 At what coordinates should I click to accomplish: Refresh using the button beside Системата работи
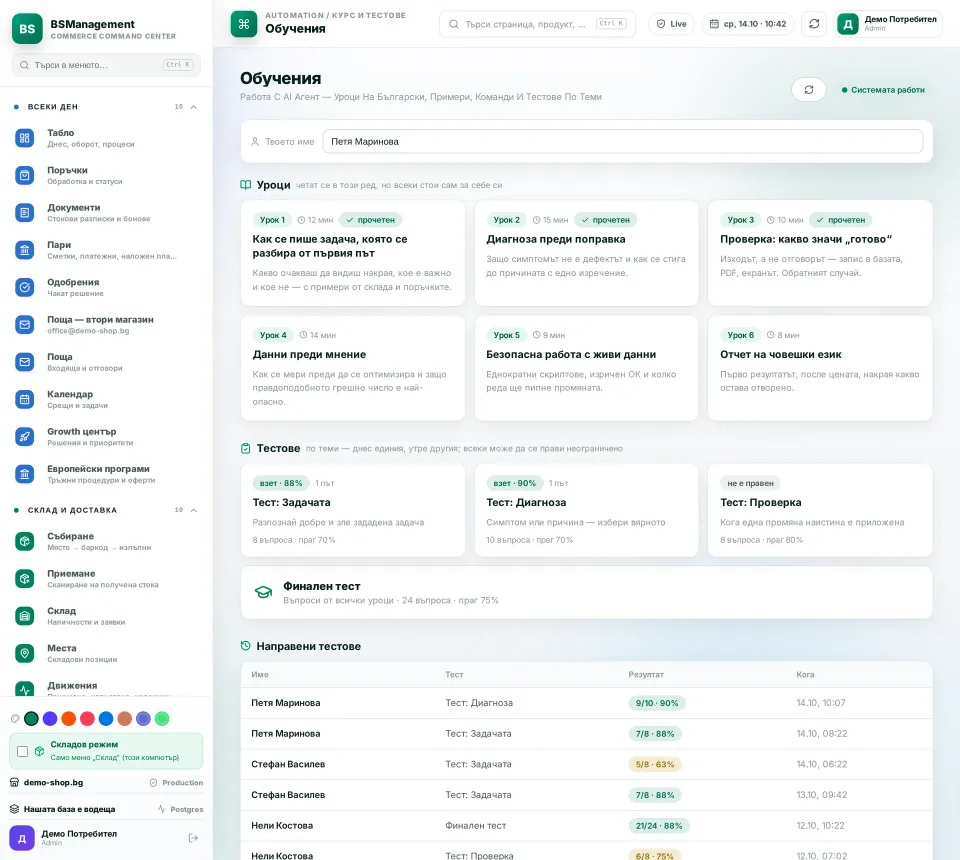[x=809, y=90]
